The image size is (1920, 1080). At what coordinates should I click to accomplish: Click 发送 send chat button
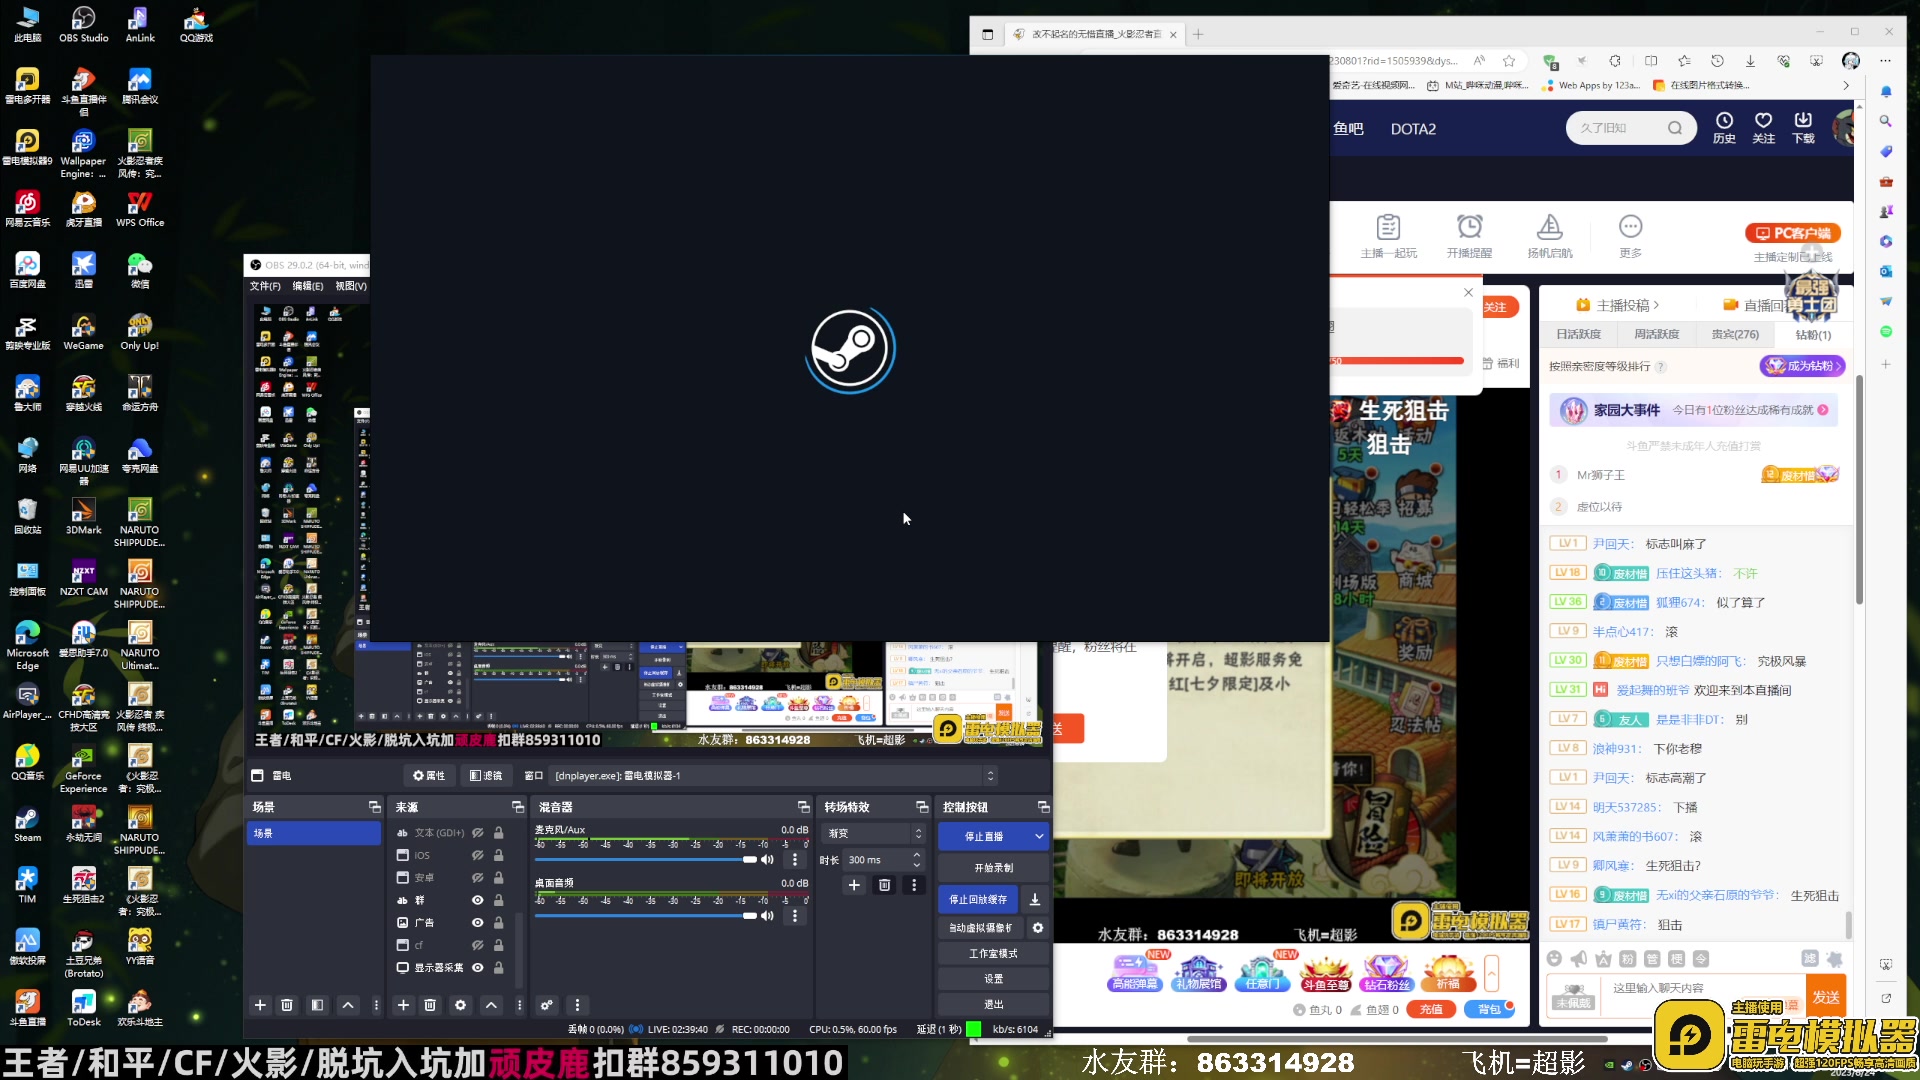(1826, 996)
